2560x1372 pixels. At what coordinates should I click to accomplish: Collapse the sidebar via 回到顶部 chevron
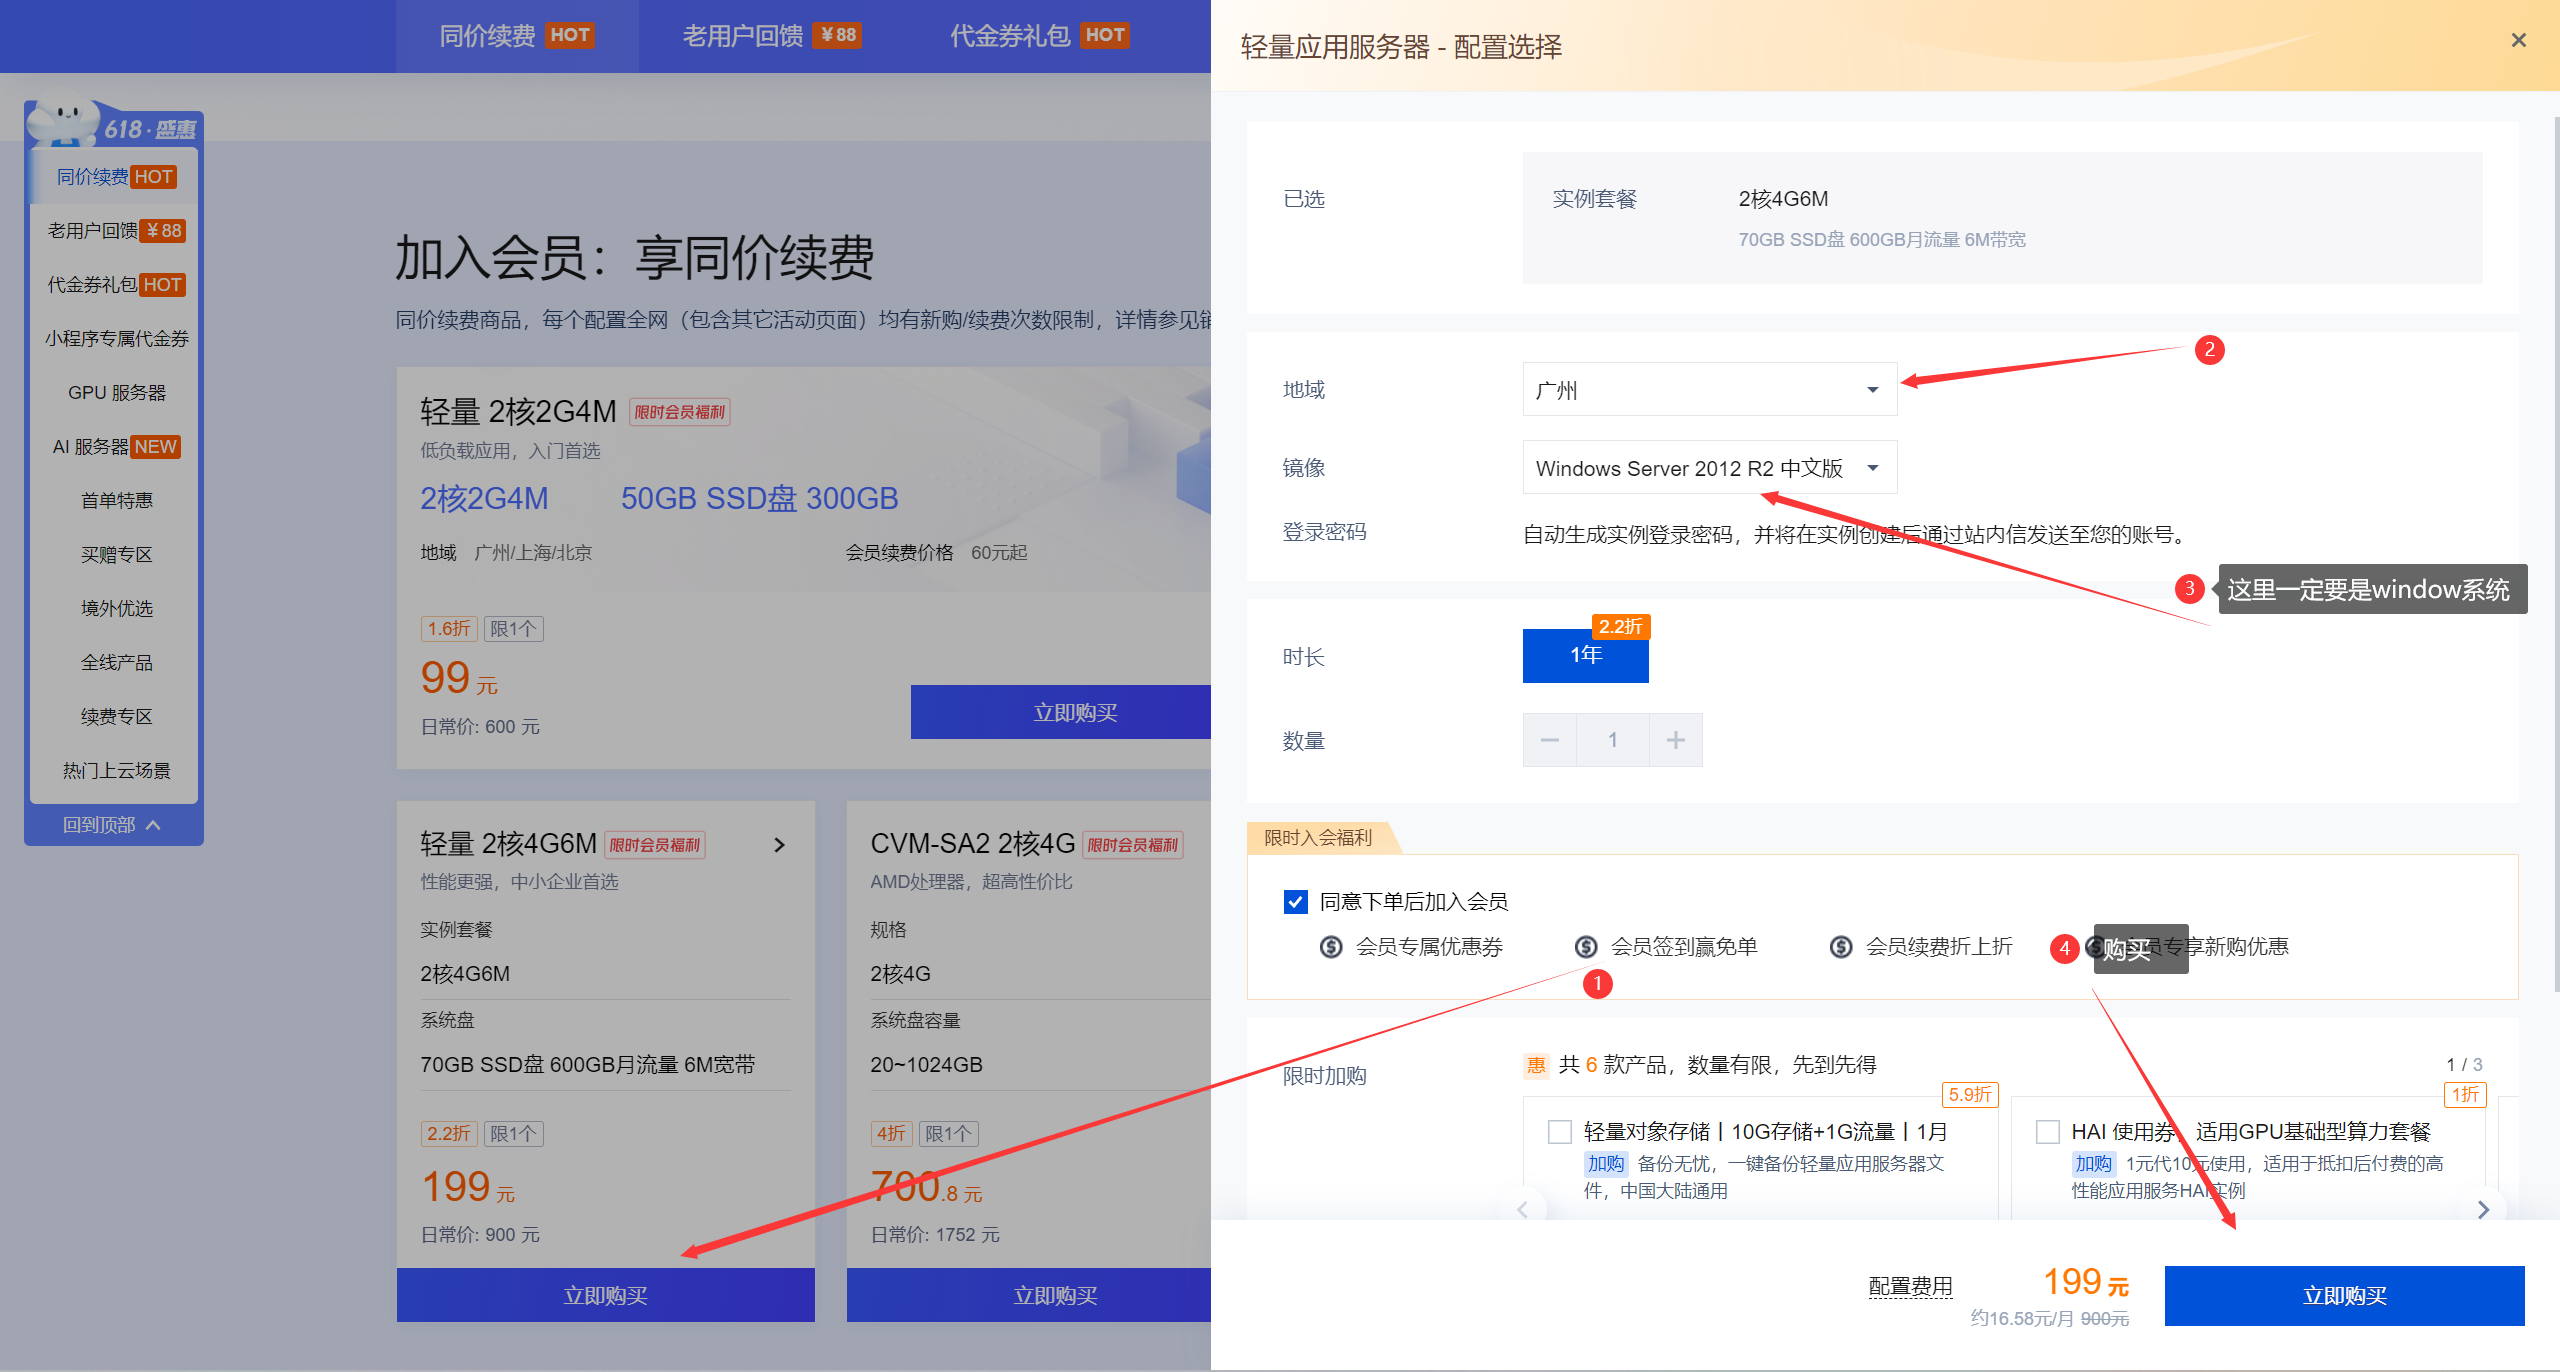click(x=153, y=824)
